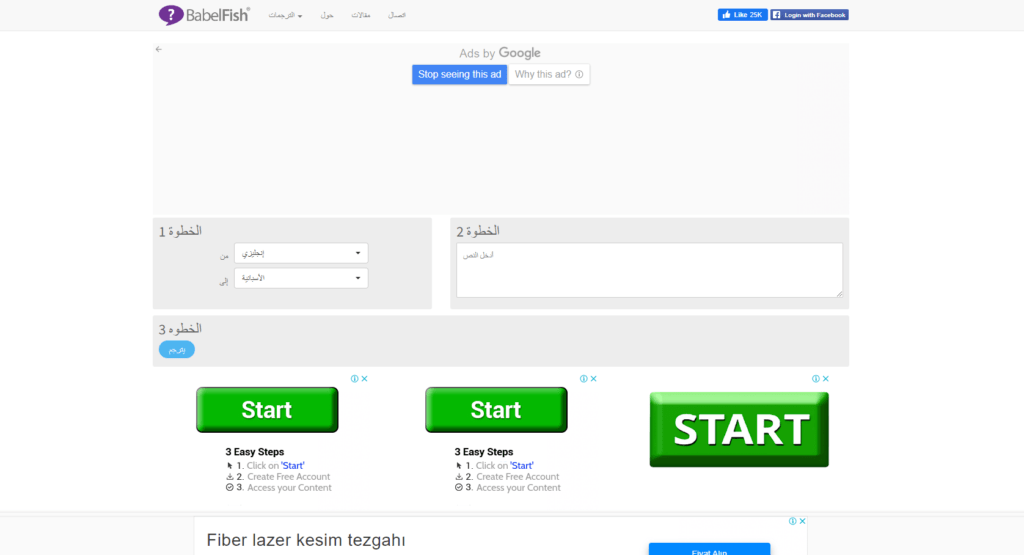This screenshot has height=555, width=1024.
Task: Click the BabelFish logo in the header
Action: click(204, 15)
